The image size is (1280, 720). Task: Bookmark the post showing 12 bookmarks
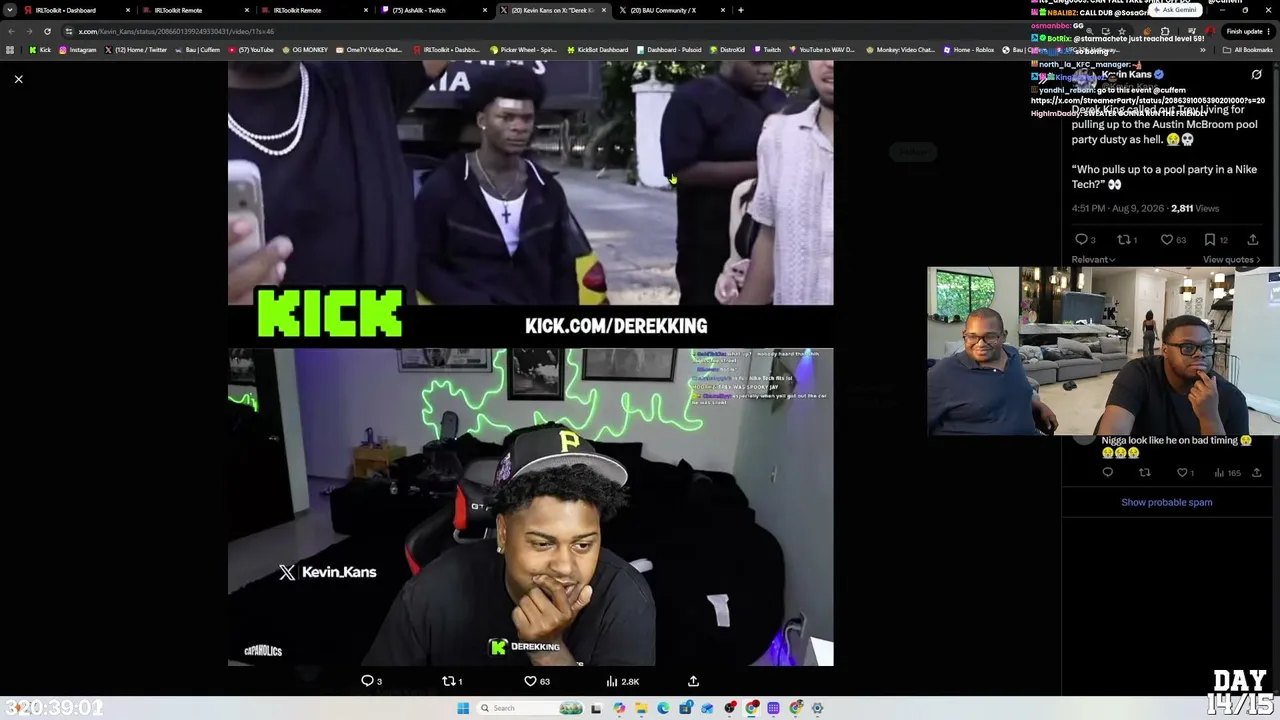coord(1216,240)
